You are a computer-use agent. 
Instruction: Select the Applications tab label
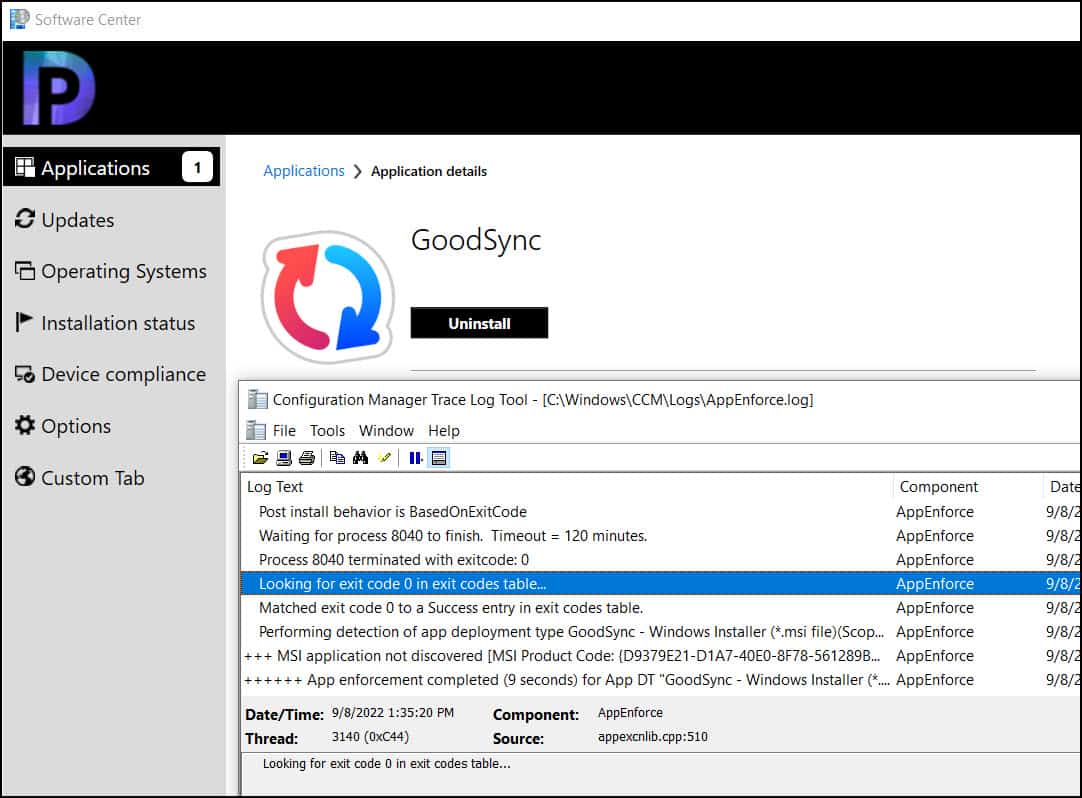click(95, 168)
